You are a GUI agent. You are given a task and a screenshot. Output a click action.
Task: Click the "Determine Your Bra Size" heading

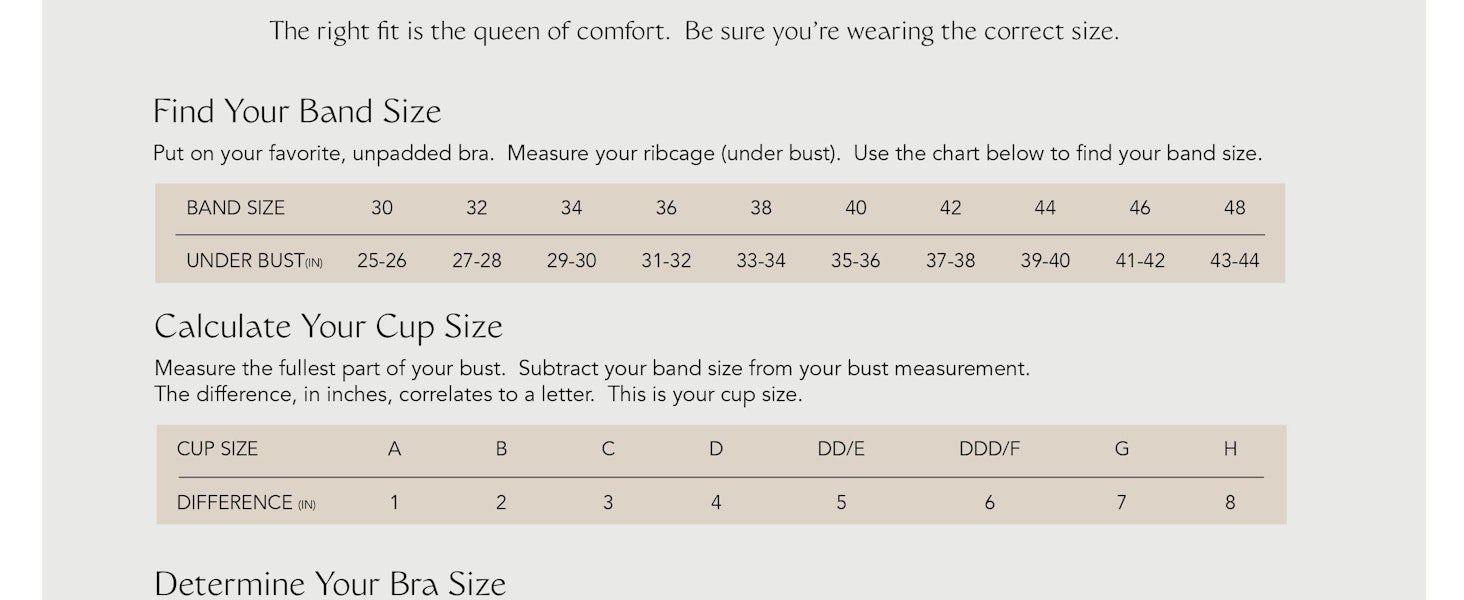click(x=330, y=583)
